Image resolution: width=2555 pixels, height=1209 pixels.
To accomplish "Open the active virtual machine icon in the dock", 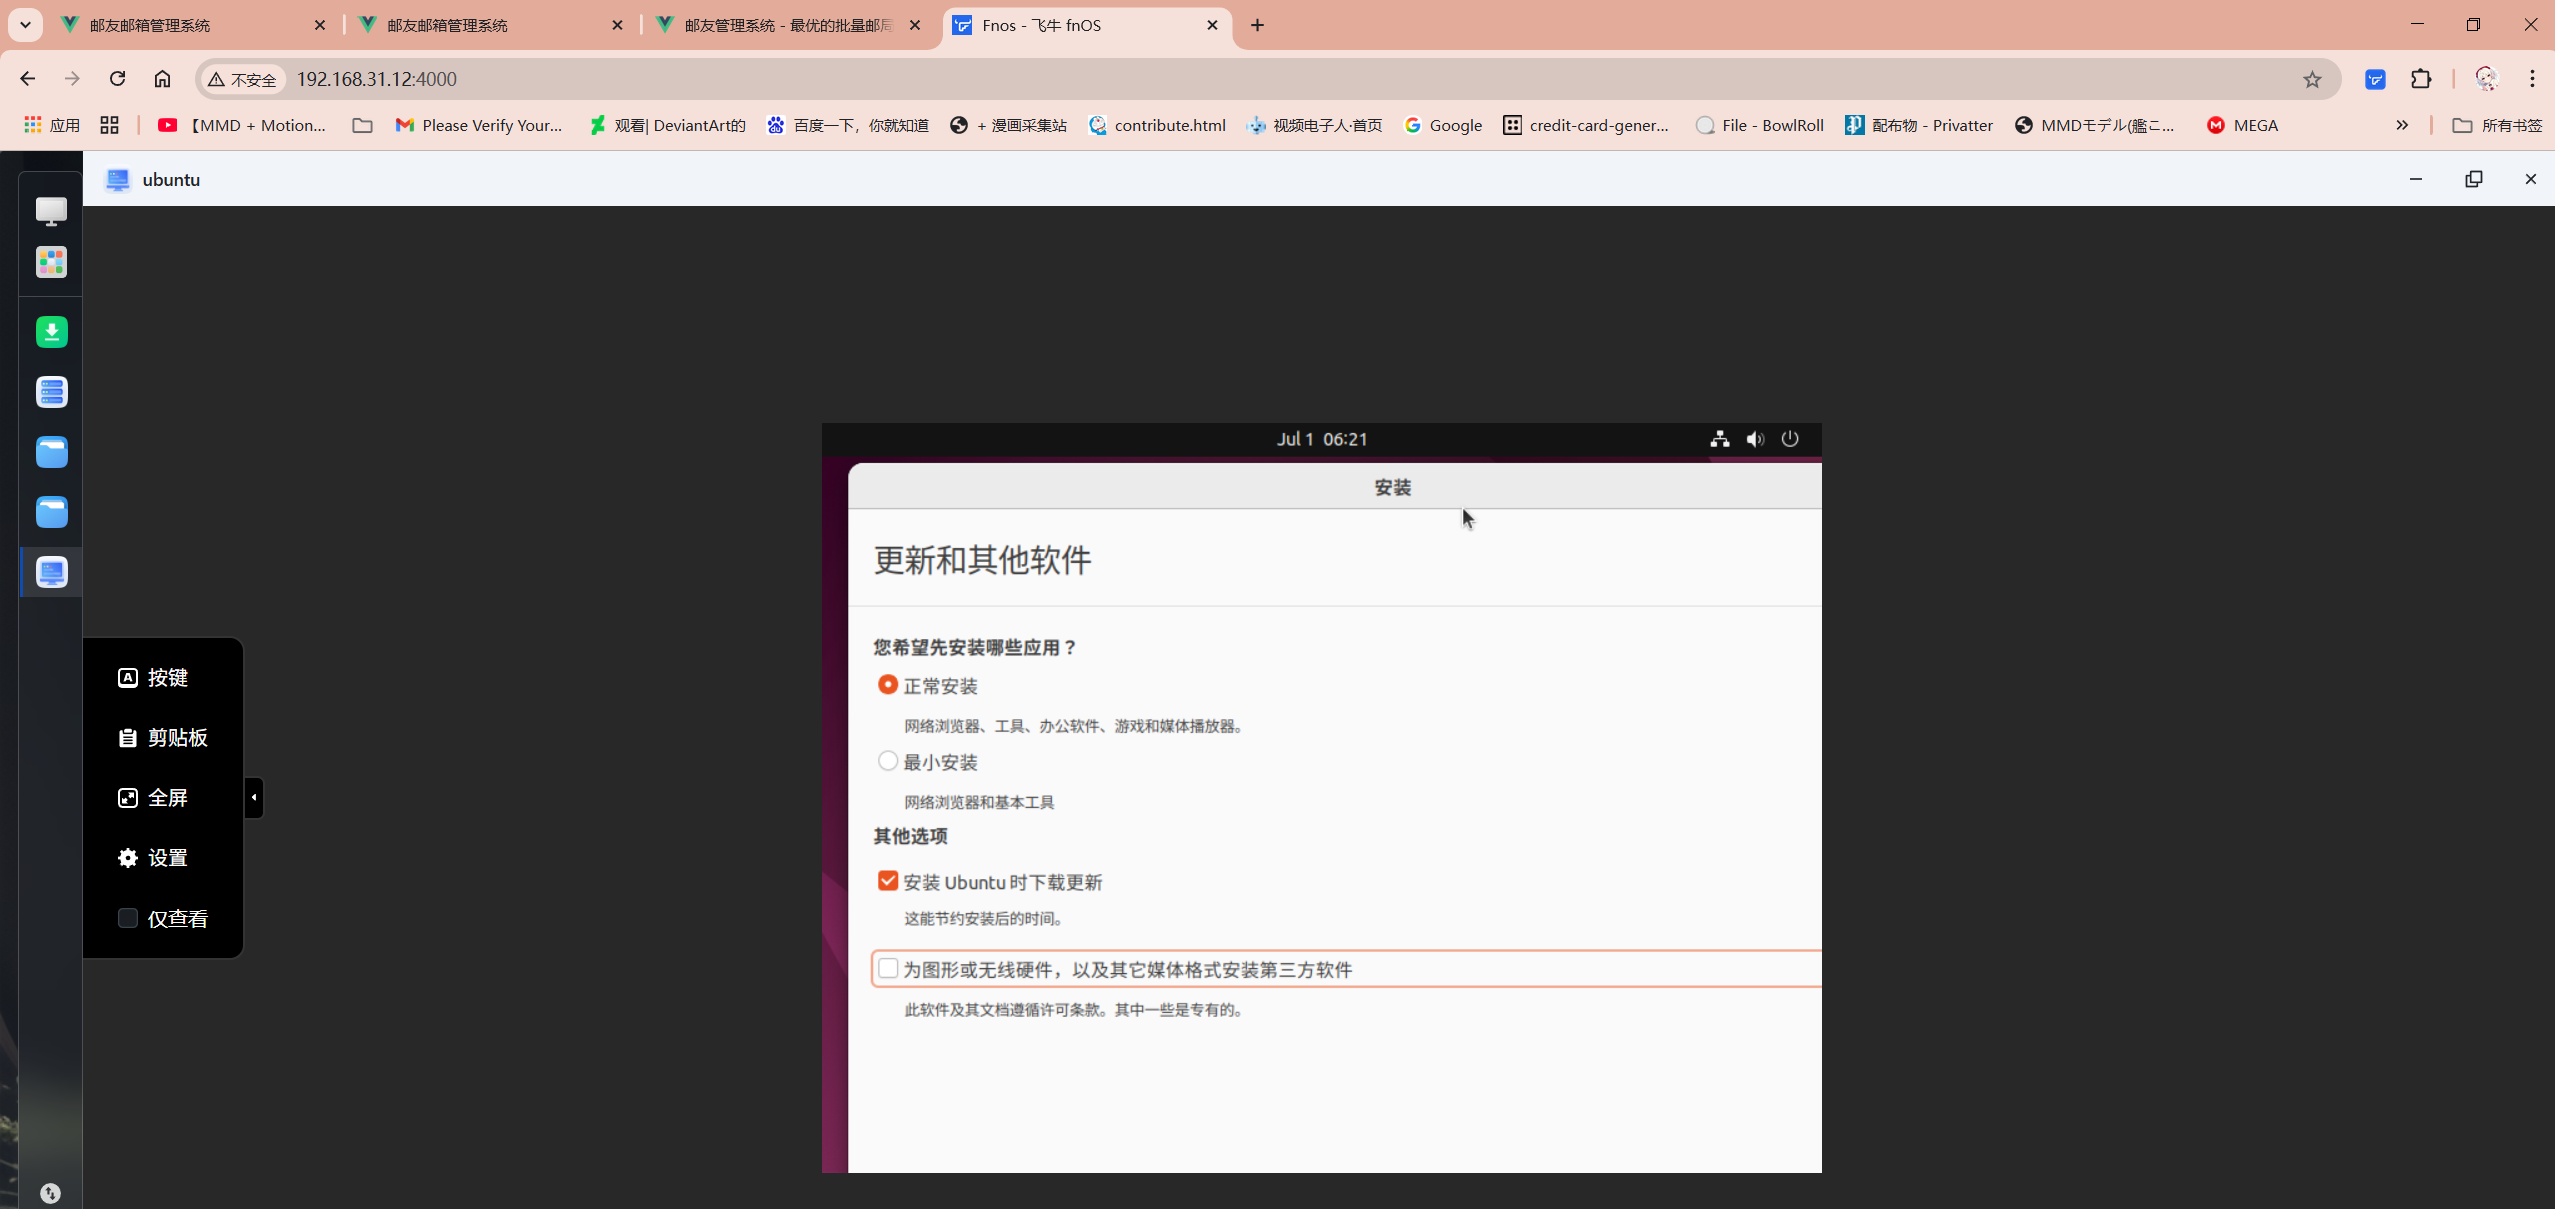I will (x=51, y=572).
